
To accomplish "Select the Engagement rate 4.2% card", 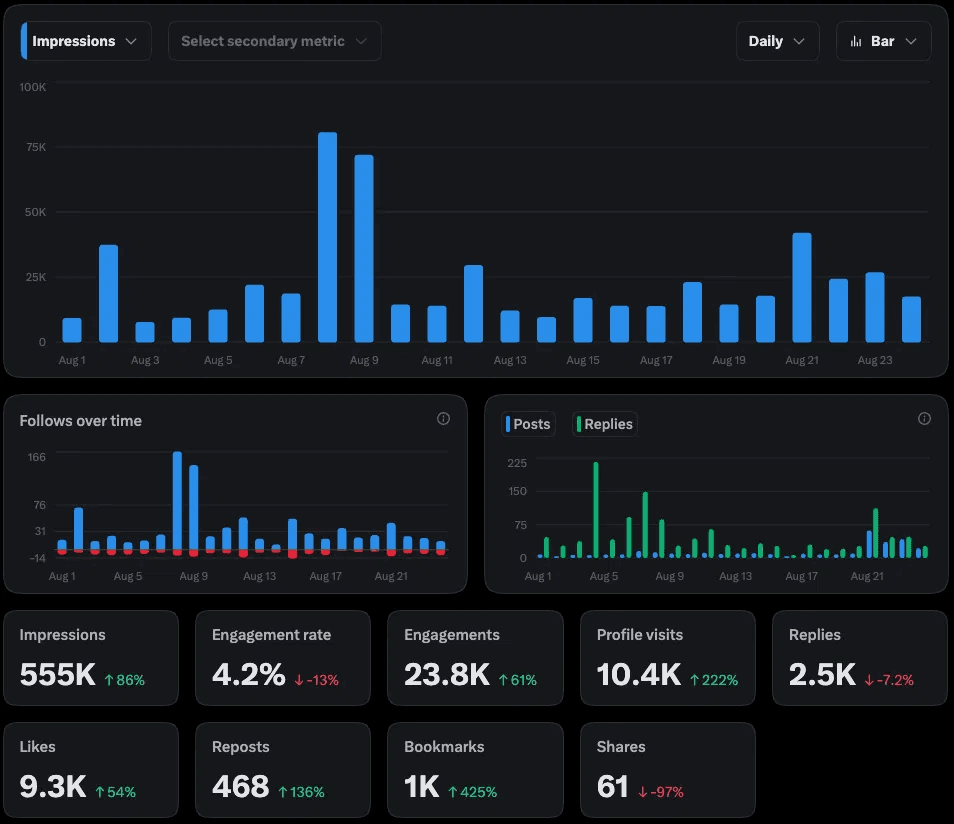I will click(283, 658).
